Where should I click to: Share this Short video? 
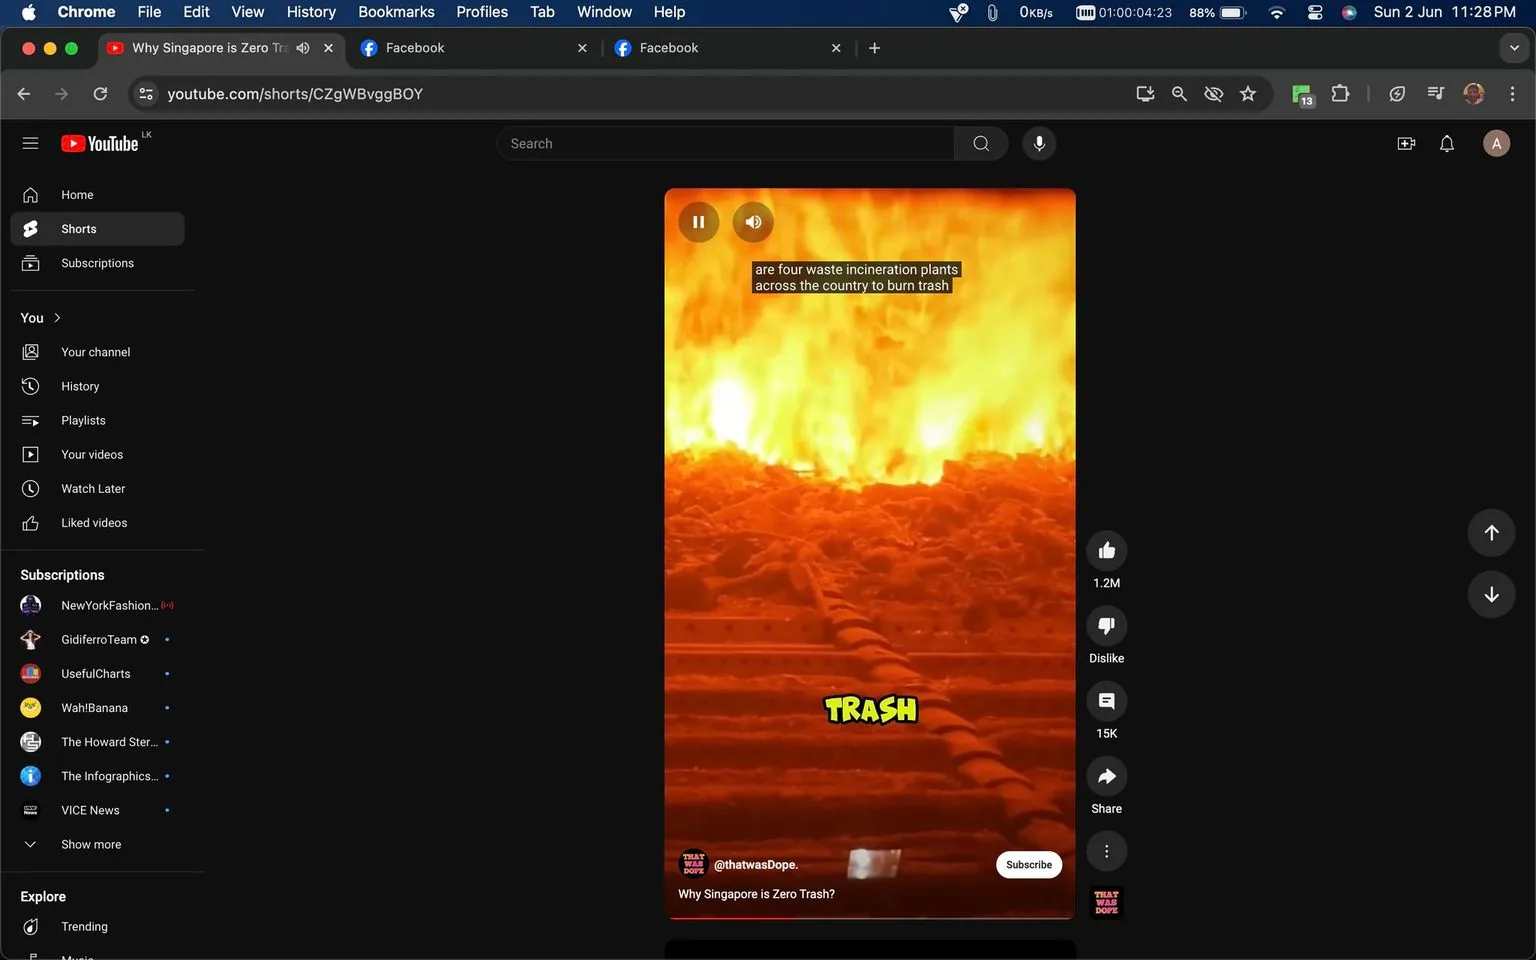[x=1106, y=777]
